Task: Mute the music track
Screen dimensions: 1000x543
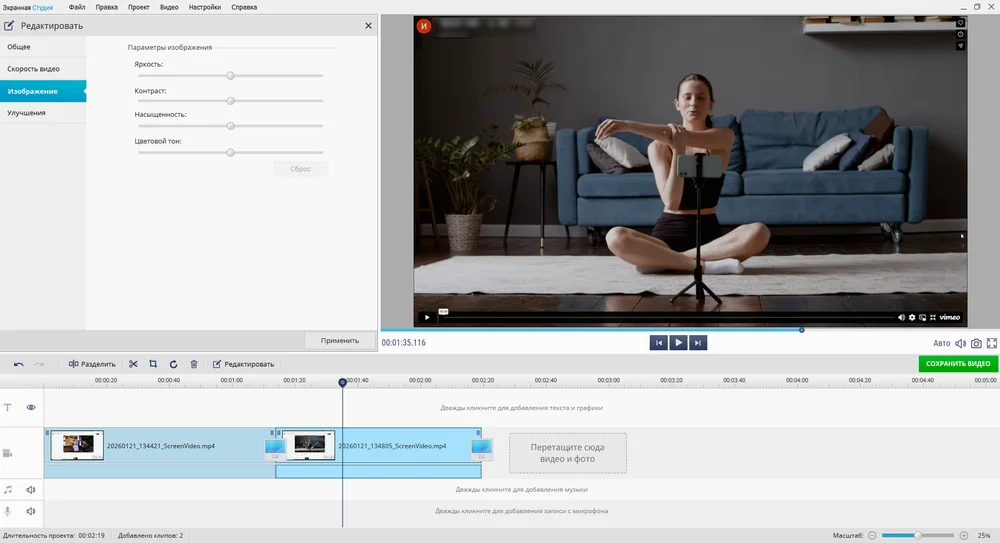Action: tap(31, 490)
